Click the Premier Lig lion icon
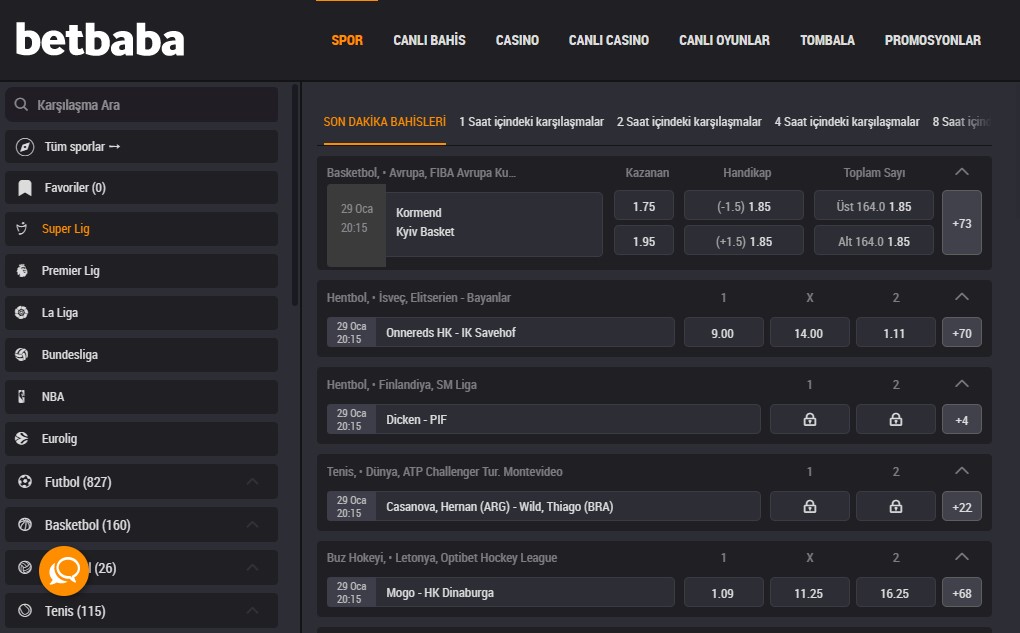Image resolution: width=1020 pixels, height=633 pixels. pyautogui.click(x=21, y=271)
